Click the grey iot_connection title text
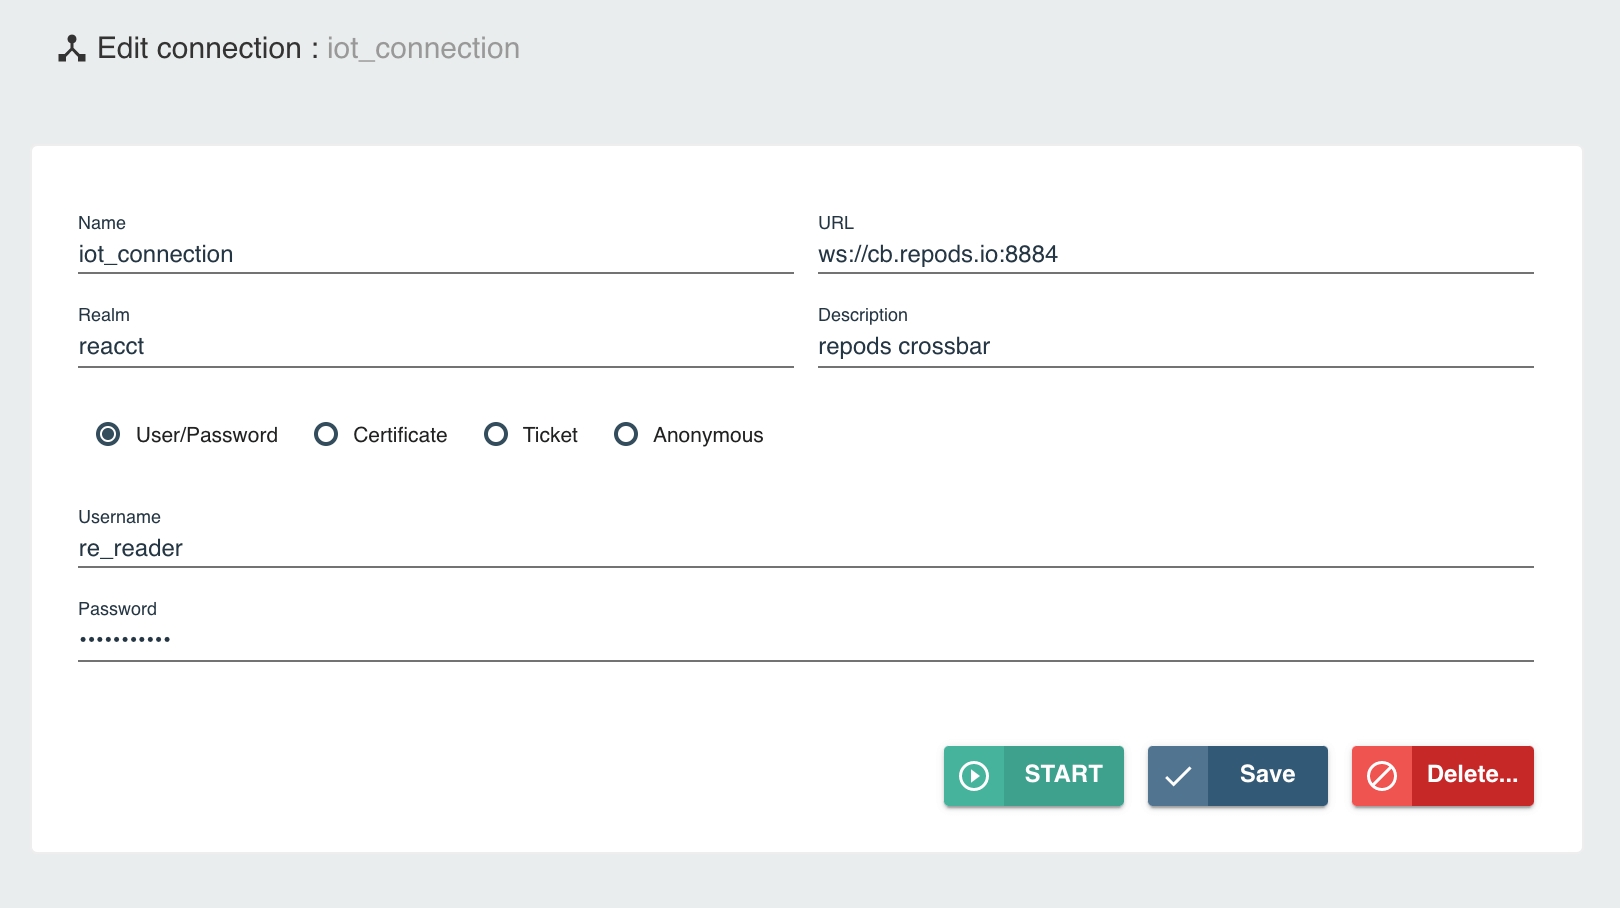The width and height of the screenshot is (1620, 908). (x=423, y=49)
